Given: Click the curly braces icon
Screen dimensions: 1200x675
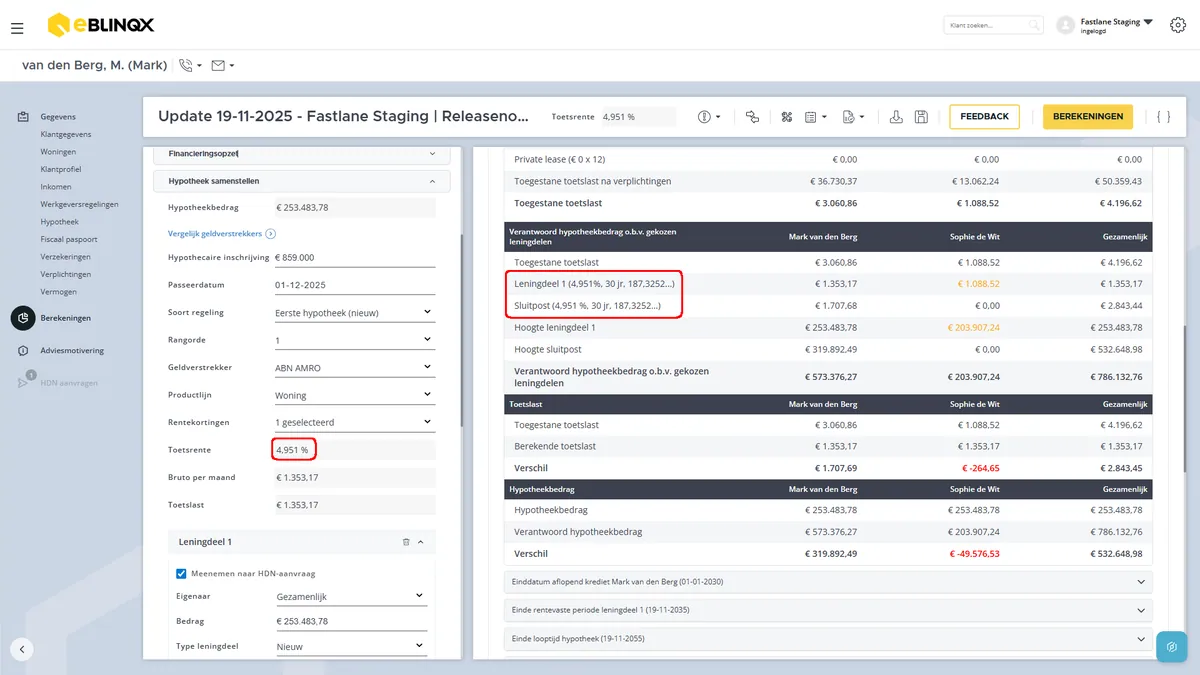Looking at the screenshot, I should point(1163,117).
